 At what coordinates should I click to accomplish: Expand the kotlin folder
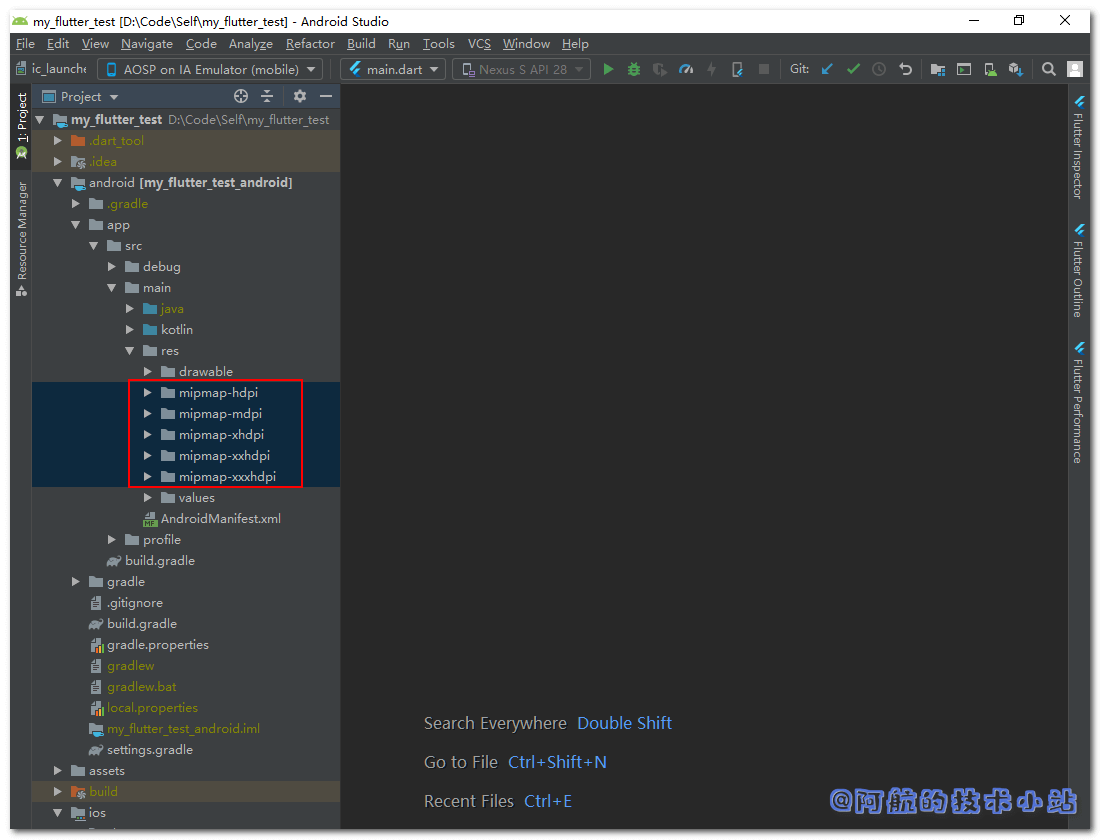click(130, 330)
